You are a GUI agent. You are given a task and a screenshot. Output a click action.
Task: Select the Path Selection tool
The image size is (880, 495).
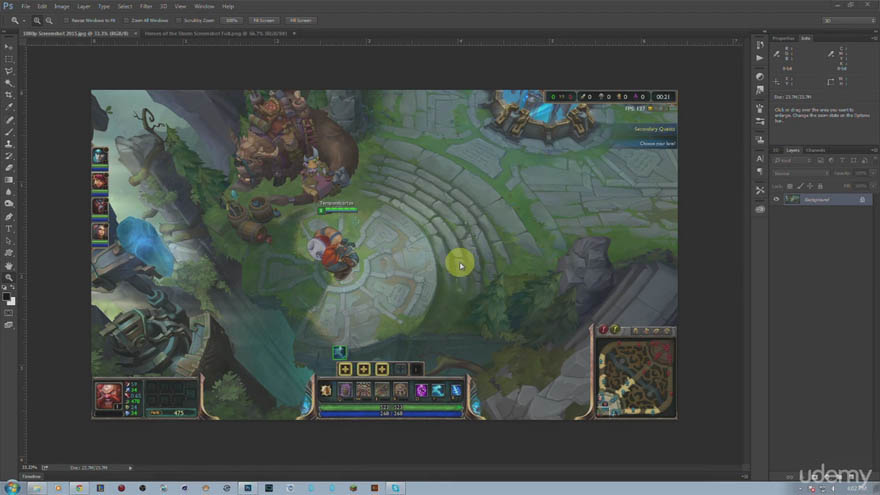click(x=8, y=241)
